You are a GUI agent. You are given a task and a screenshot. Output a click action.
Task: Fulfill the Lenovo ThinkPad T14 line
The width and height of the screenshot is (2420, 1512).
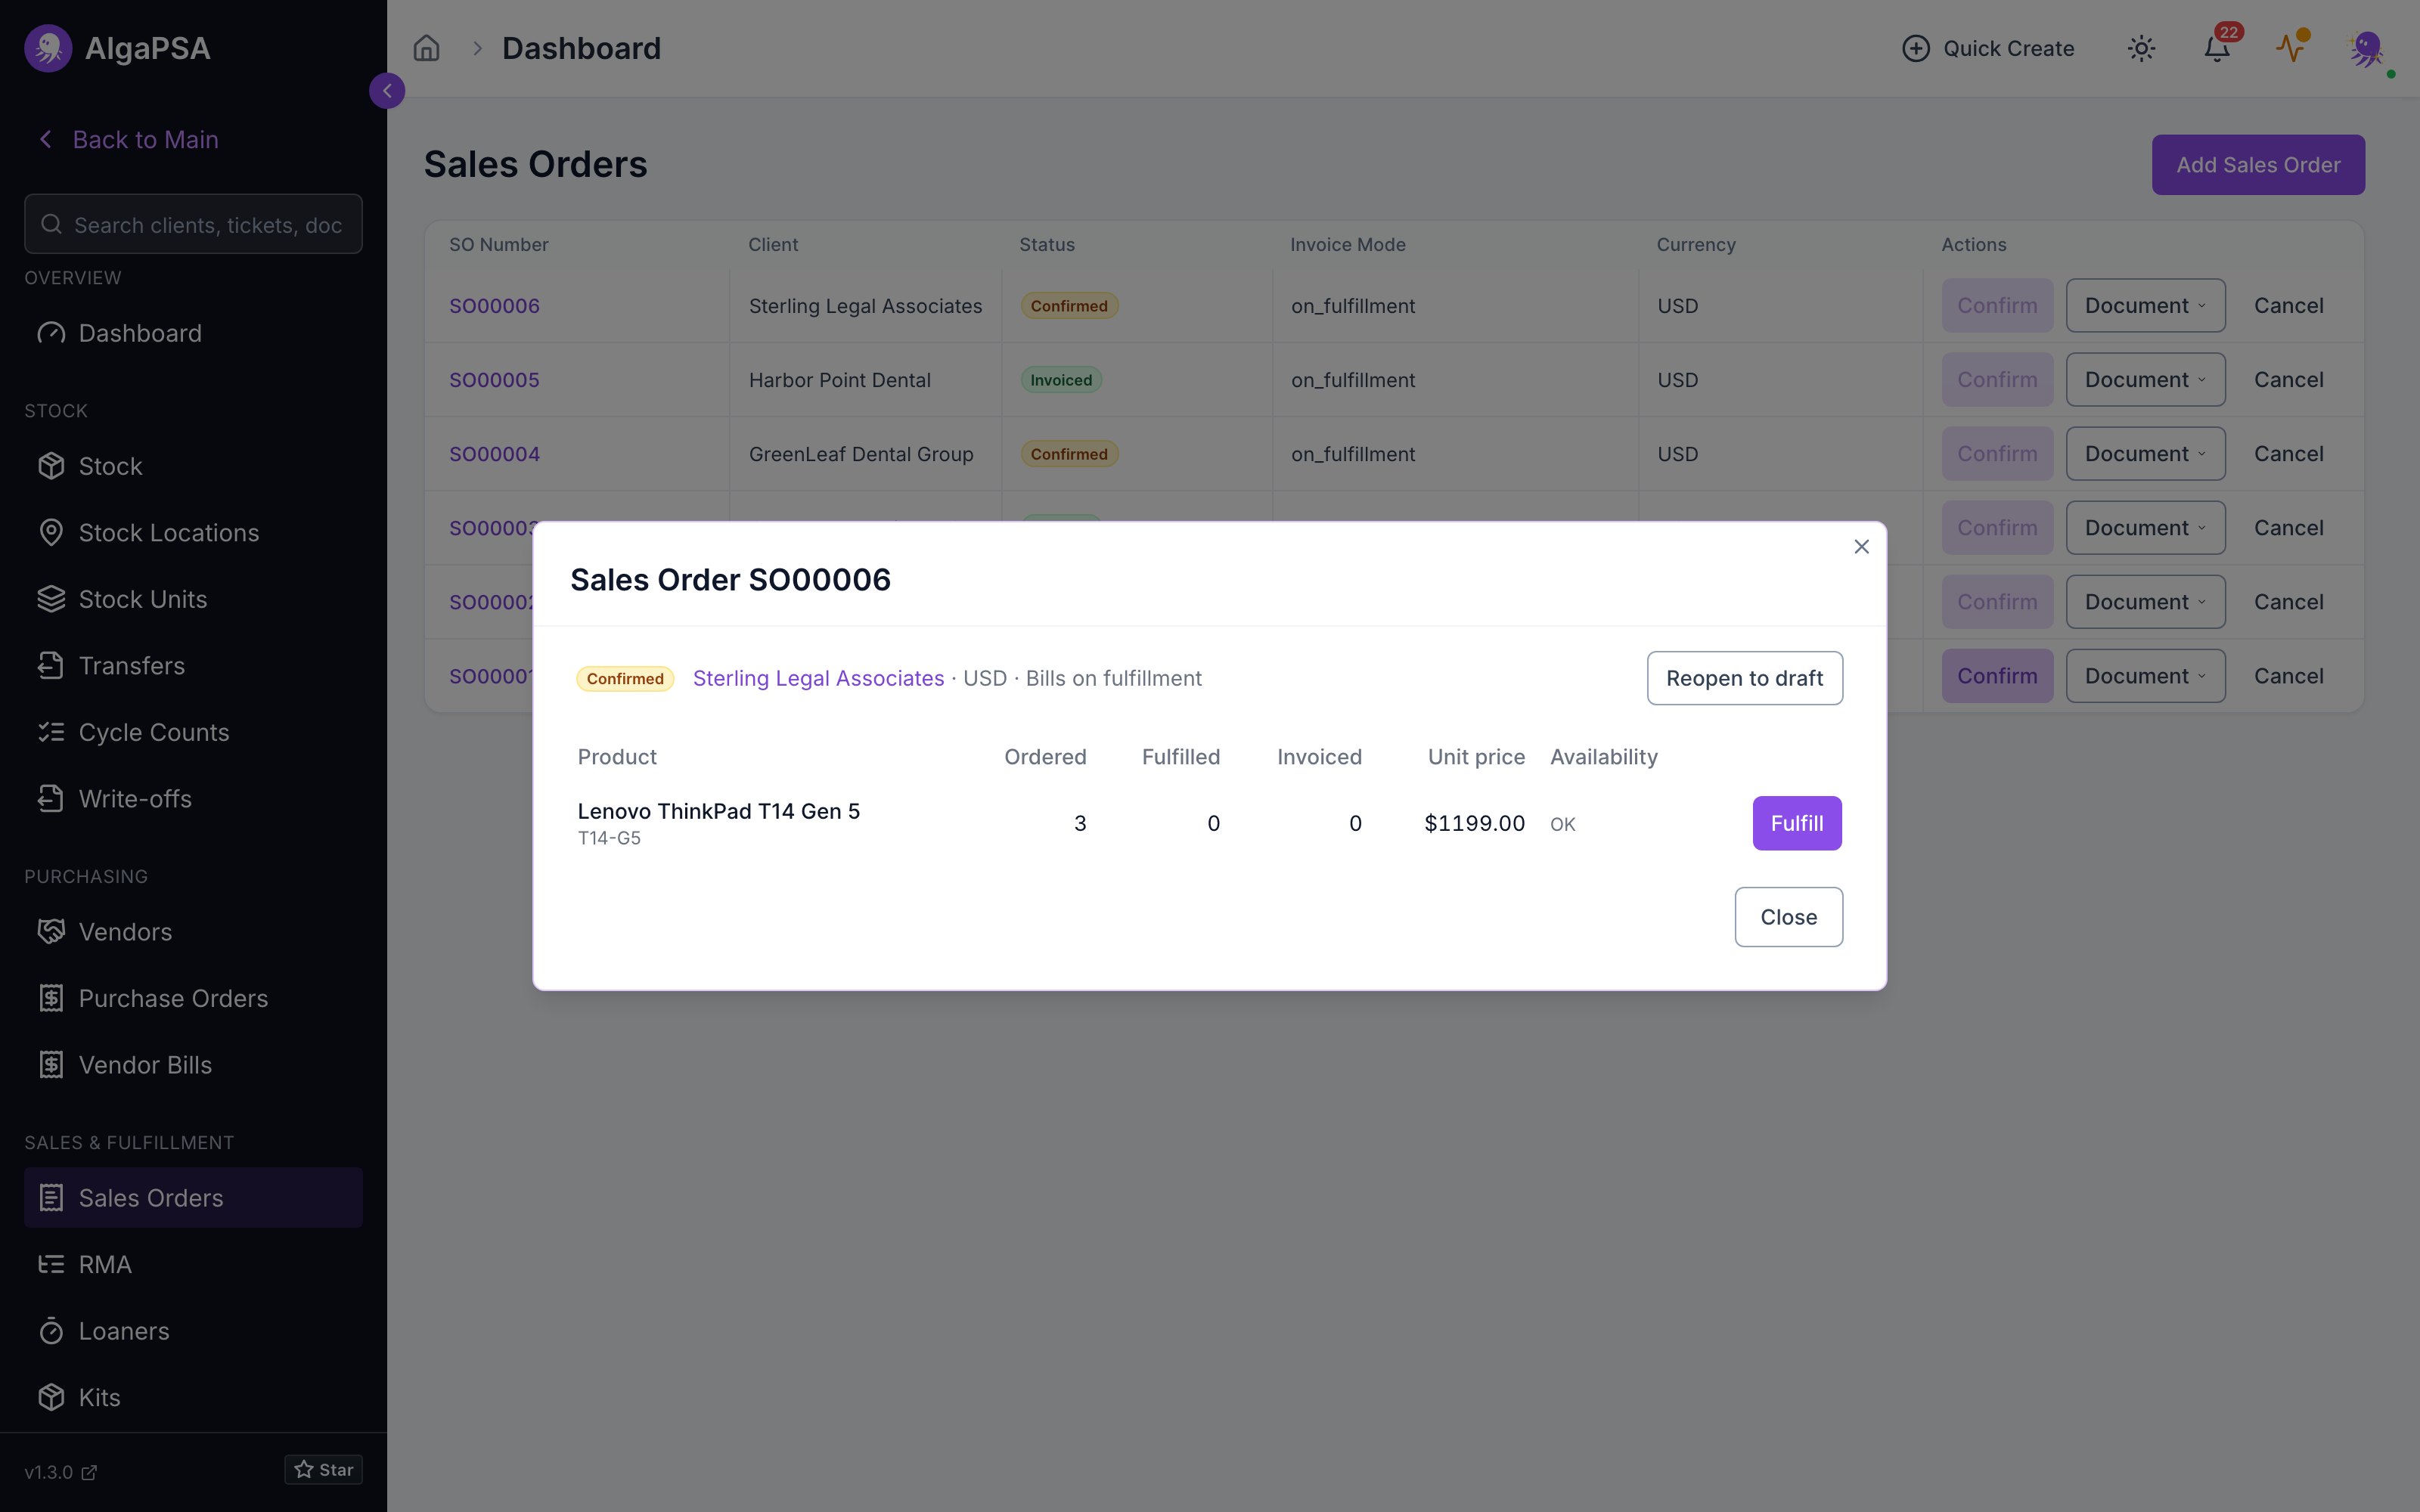(x=1797, y=823)
